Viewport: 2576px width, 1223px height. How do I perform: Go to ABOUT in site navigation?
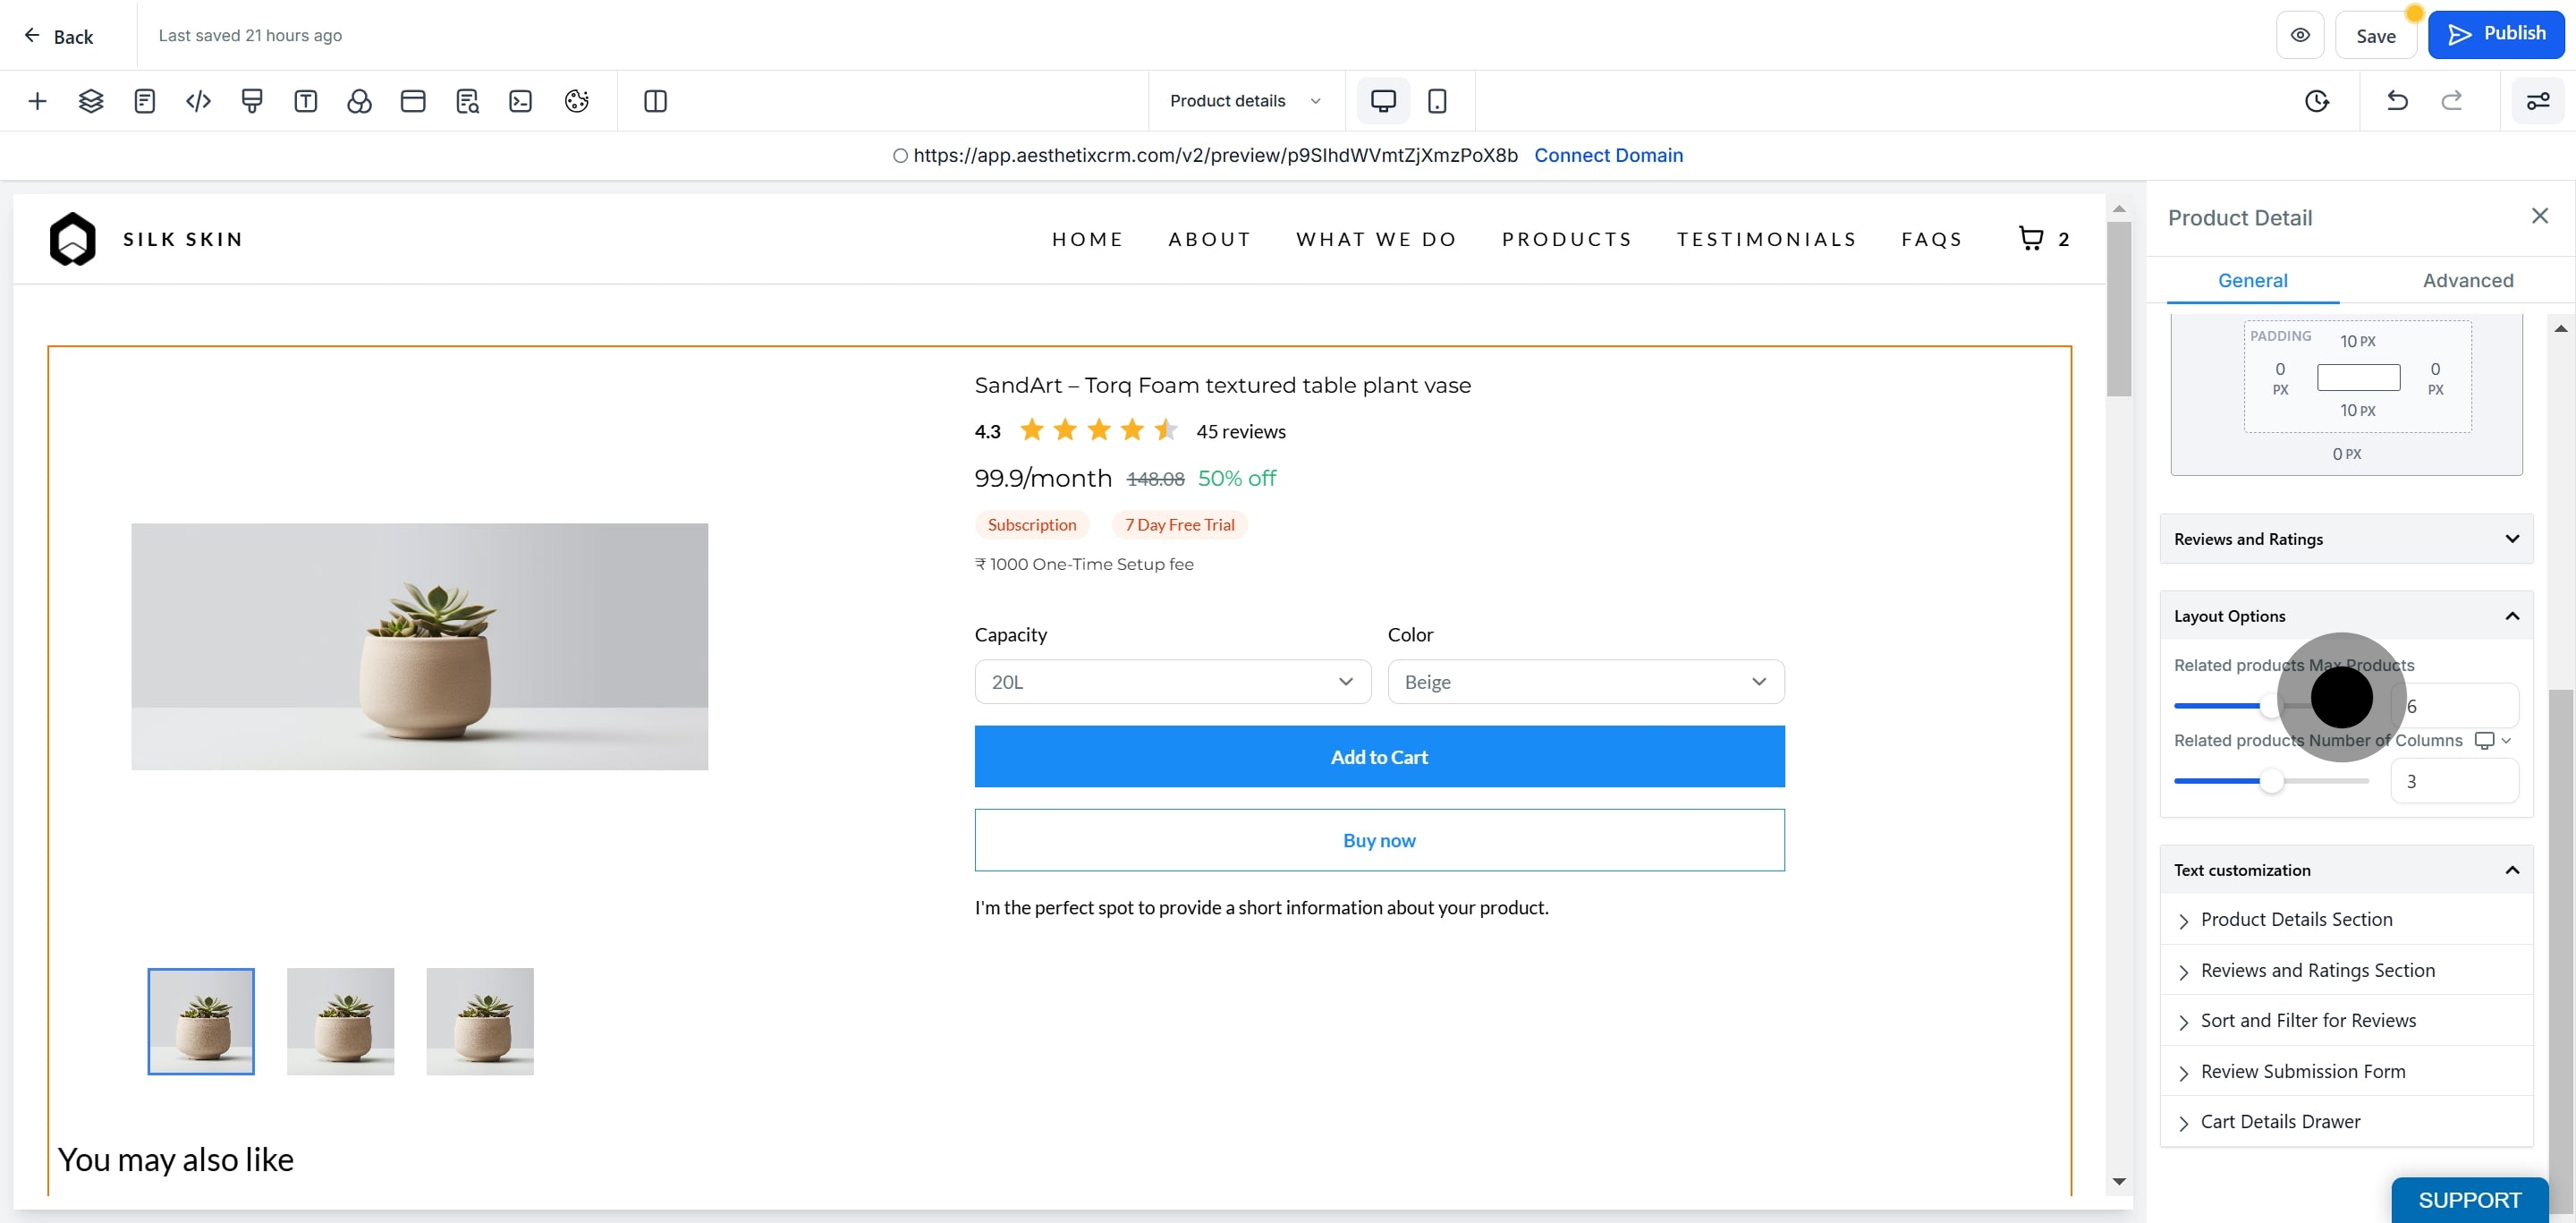[1209, 239]
